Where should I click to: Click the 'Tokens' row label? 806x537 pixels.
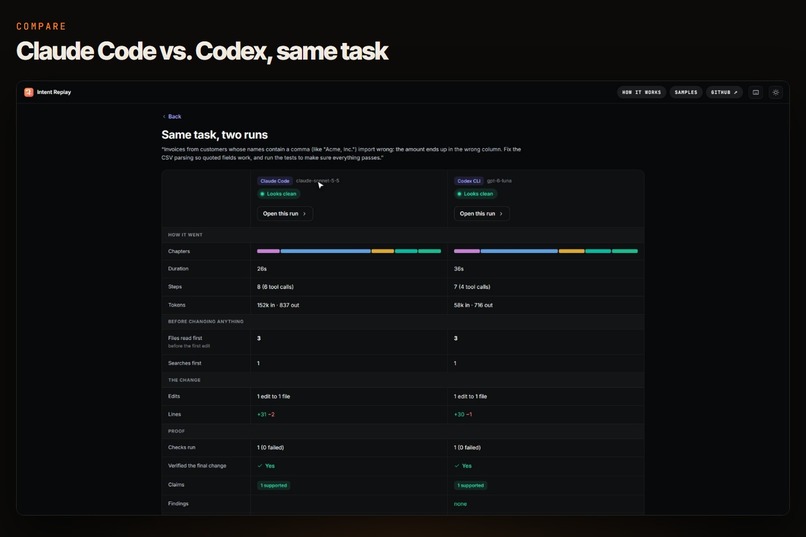tap(176, 305)
